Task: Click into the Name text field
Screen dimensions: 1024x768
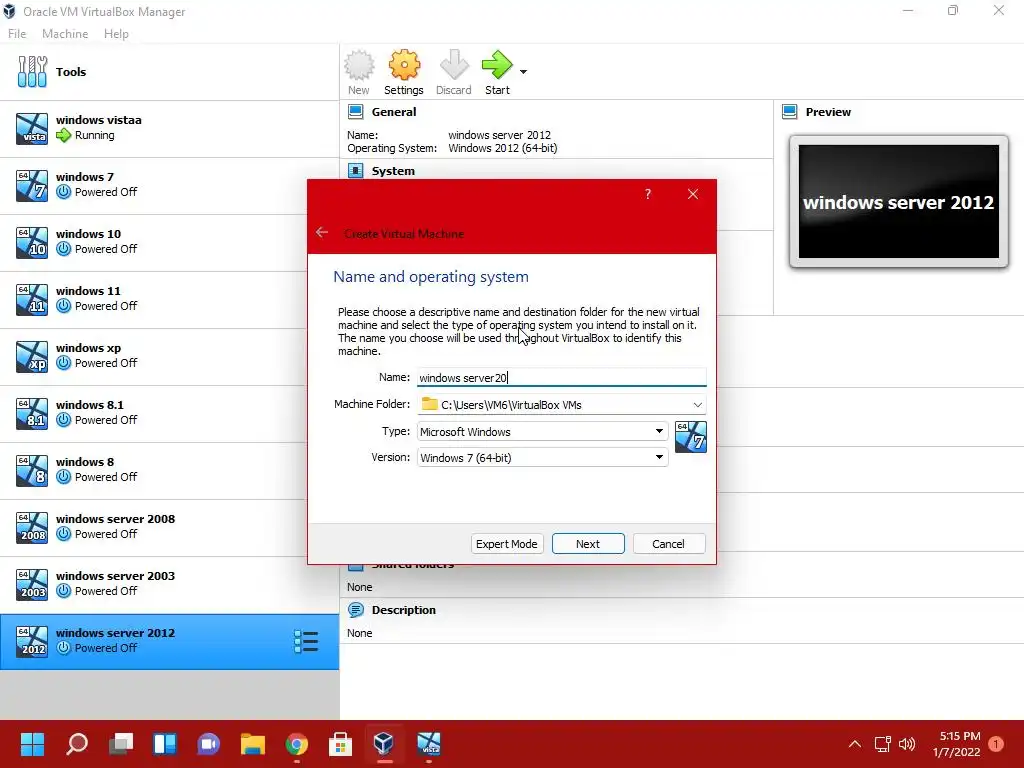Action: click(x=562, y=377)
